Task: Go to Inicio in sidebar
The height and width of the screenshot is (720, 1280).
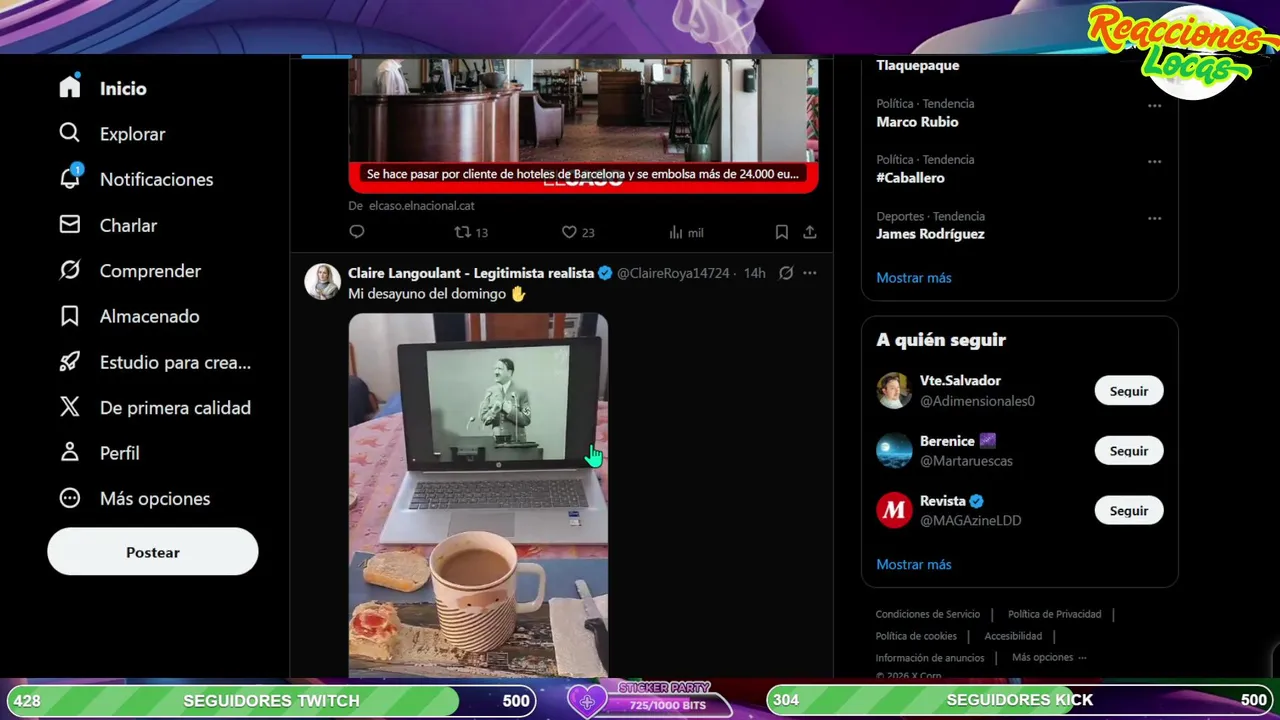Action: [x=123, y=88]
